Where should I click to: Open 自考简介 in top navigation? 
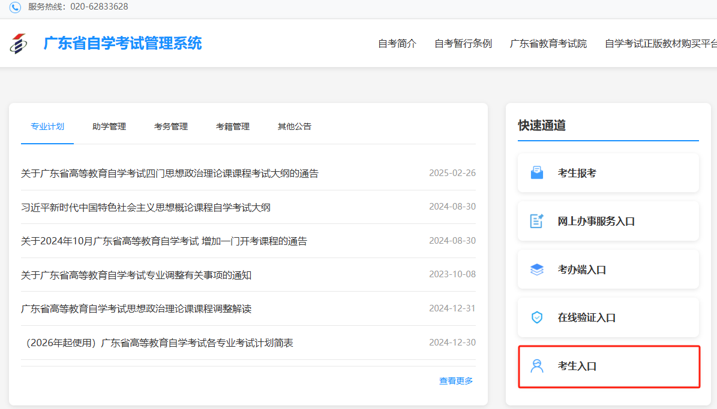coord(397,44)
